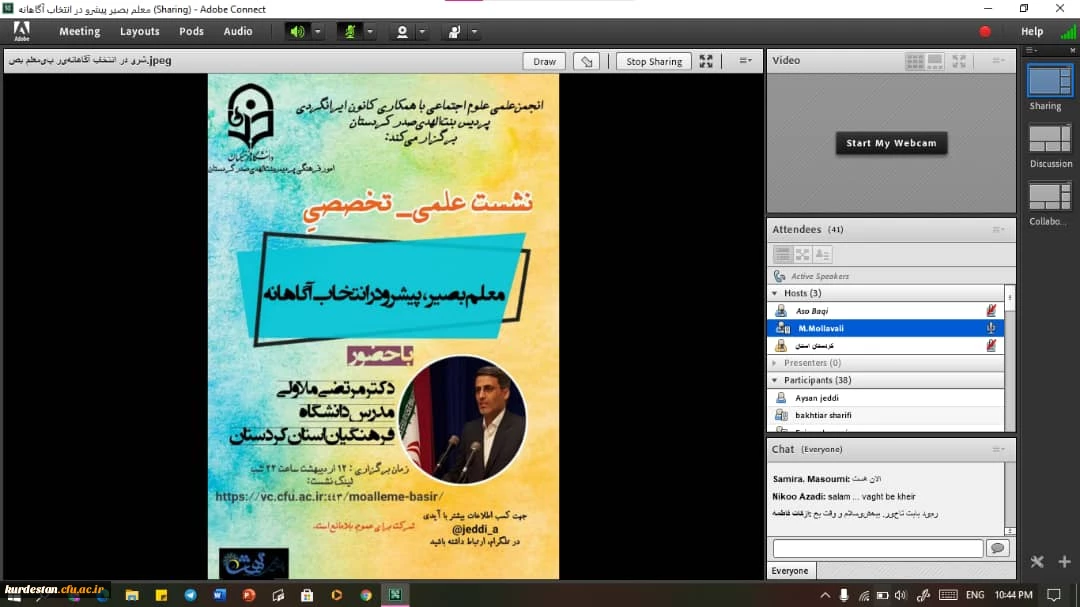Switch Attendees pod to breakout room view

point(802,255)
